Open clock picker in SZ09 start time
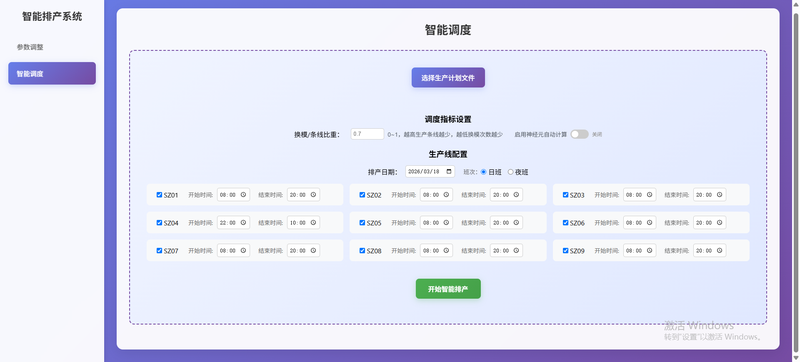Viewport: 800px width, 362px height. (x=649, y=250)
